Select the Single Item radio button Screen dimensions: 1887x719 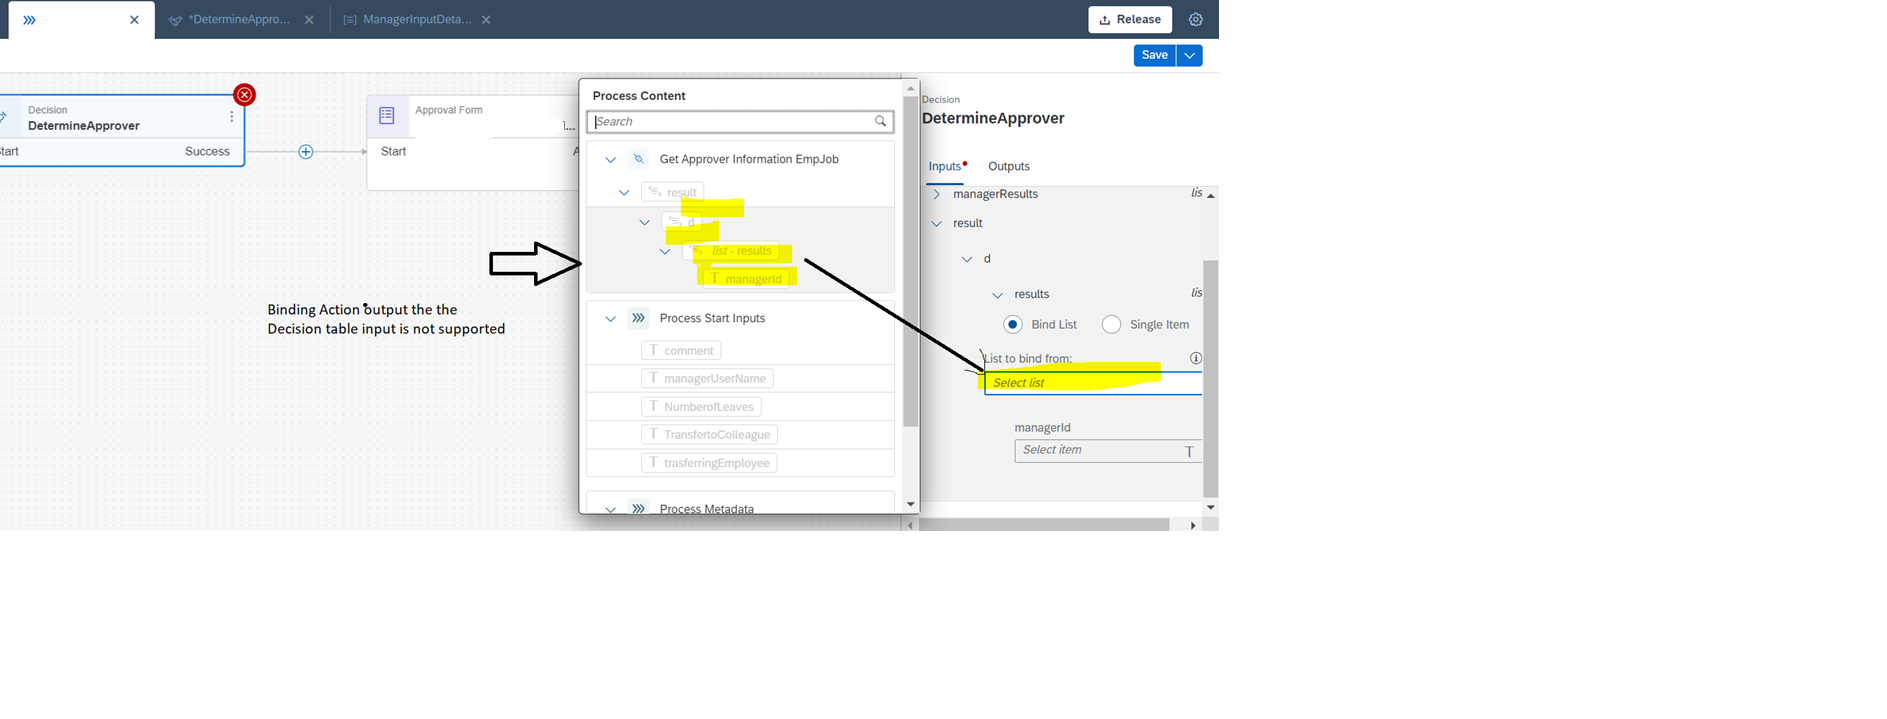coord(1111,325)
